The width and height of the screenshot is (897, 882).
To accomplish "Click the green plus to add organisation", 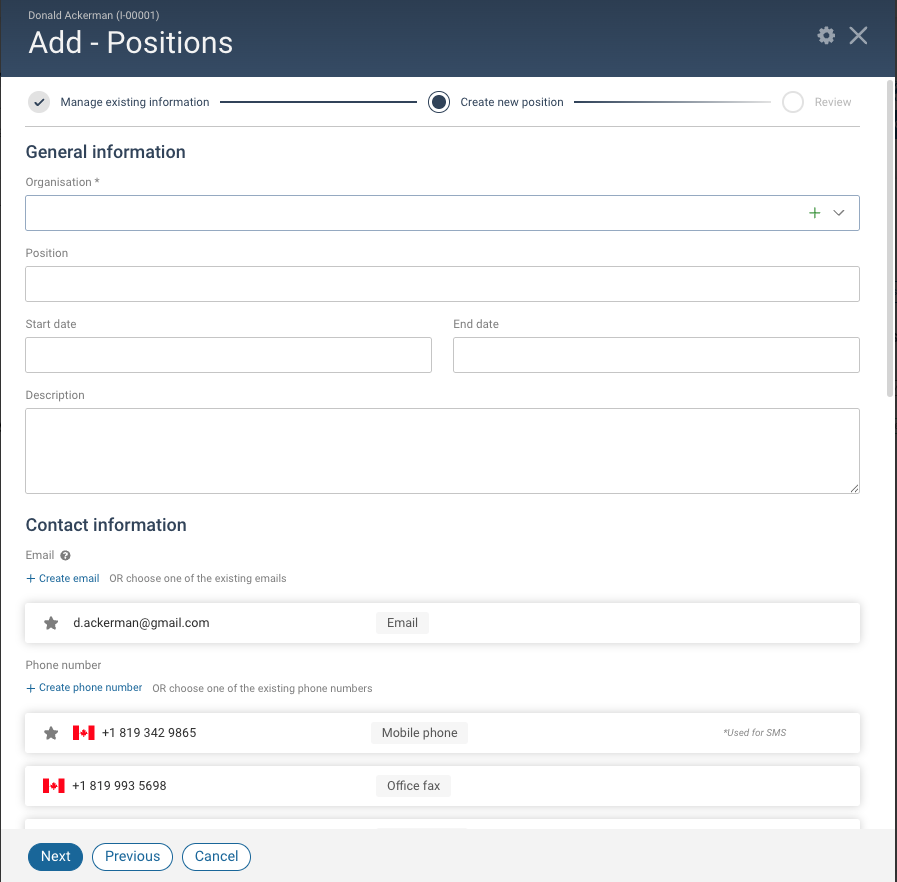I will [814, 213].
